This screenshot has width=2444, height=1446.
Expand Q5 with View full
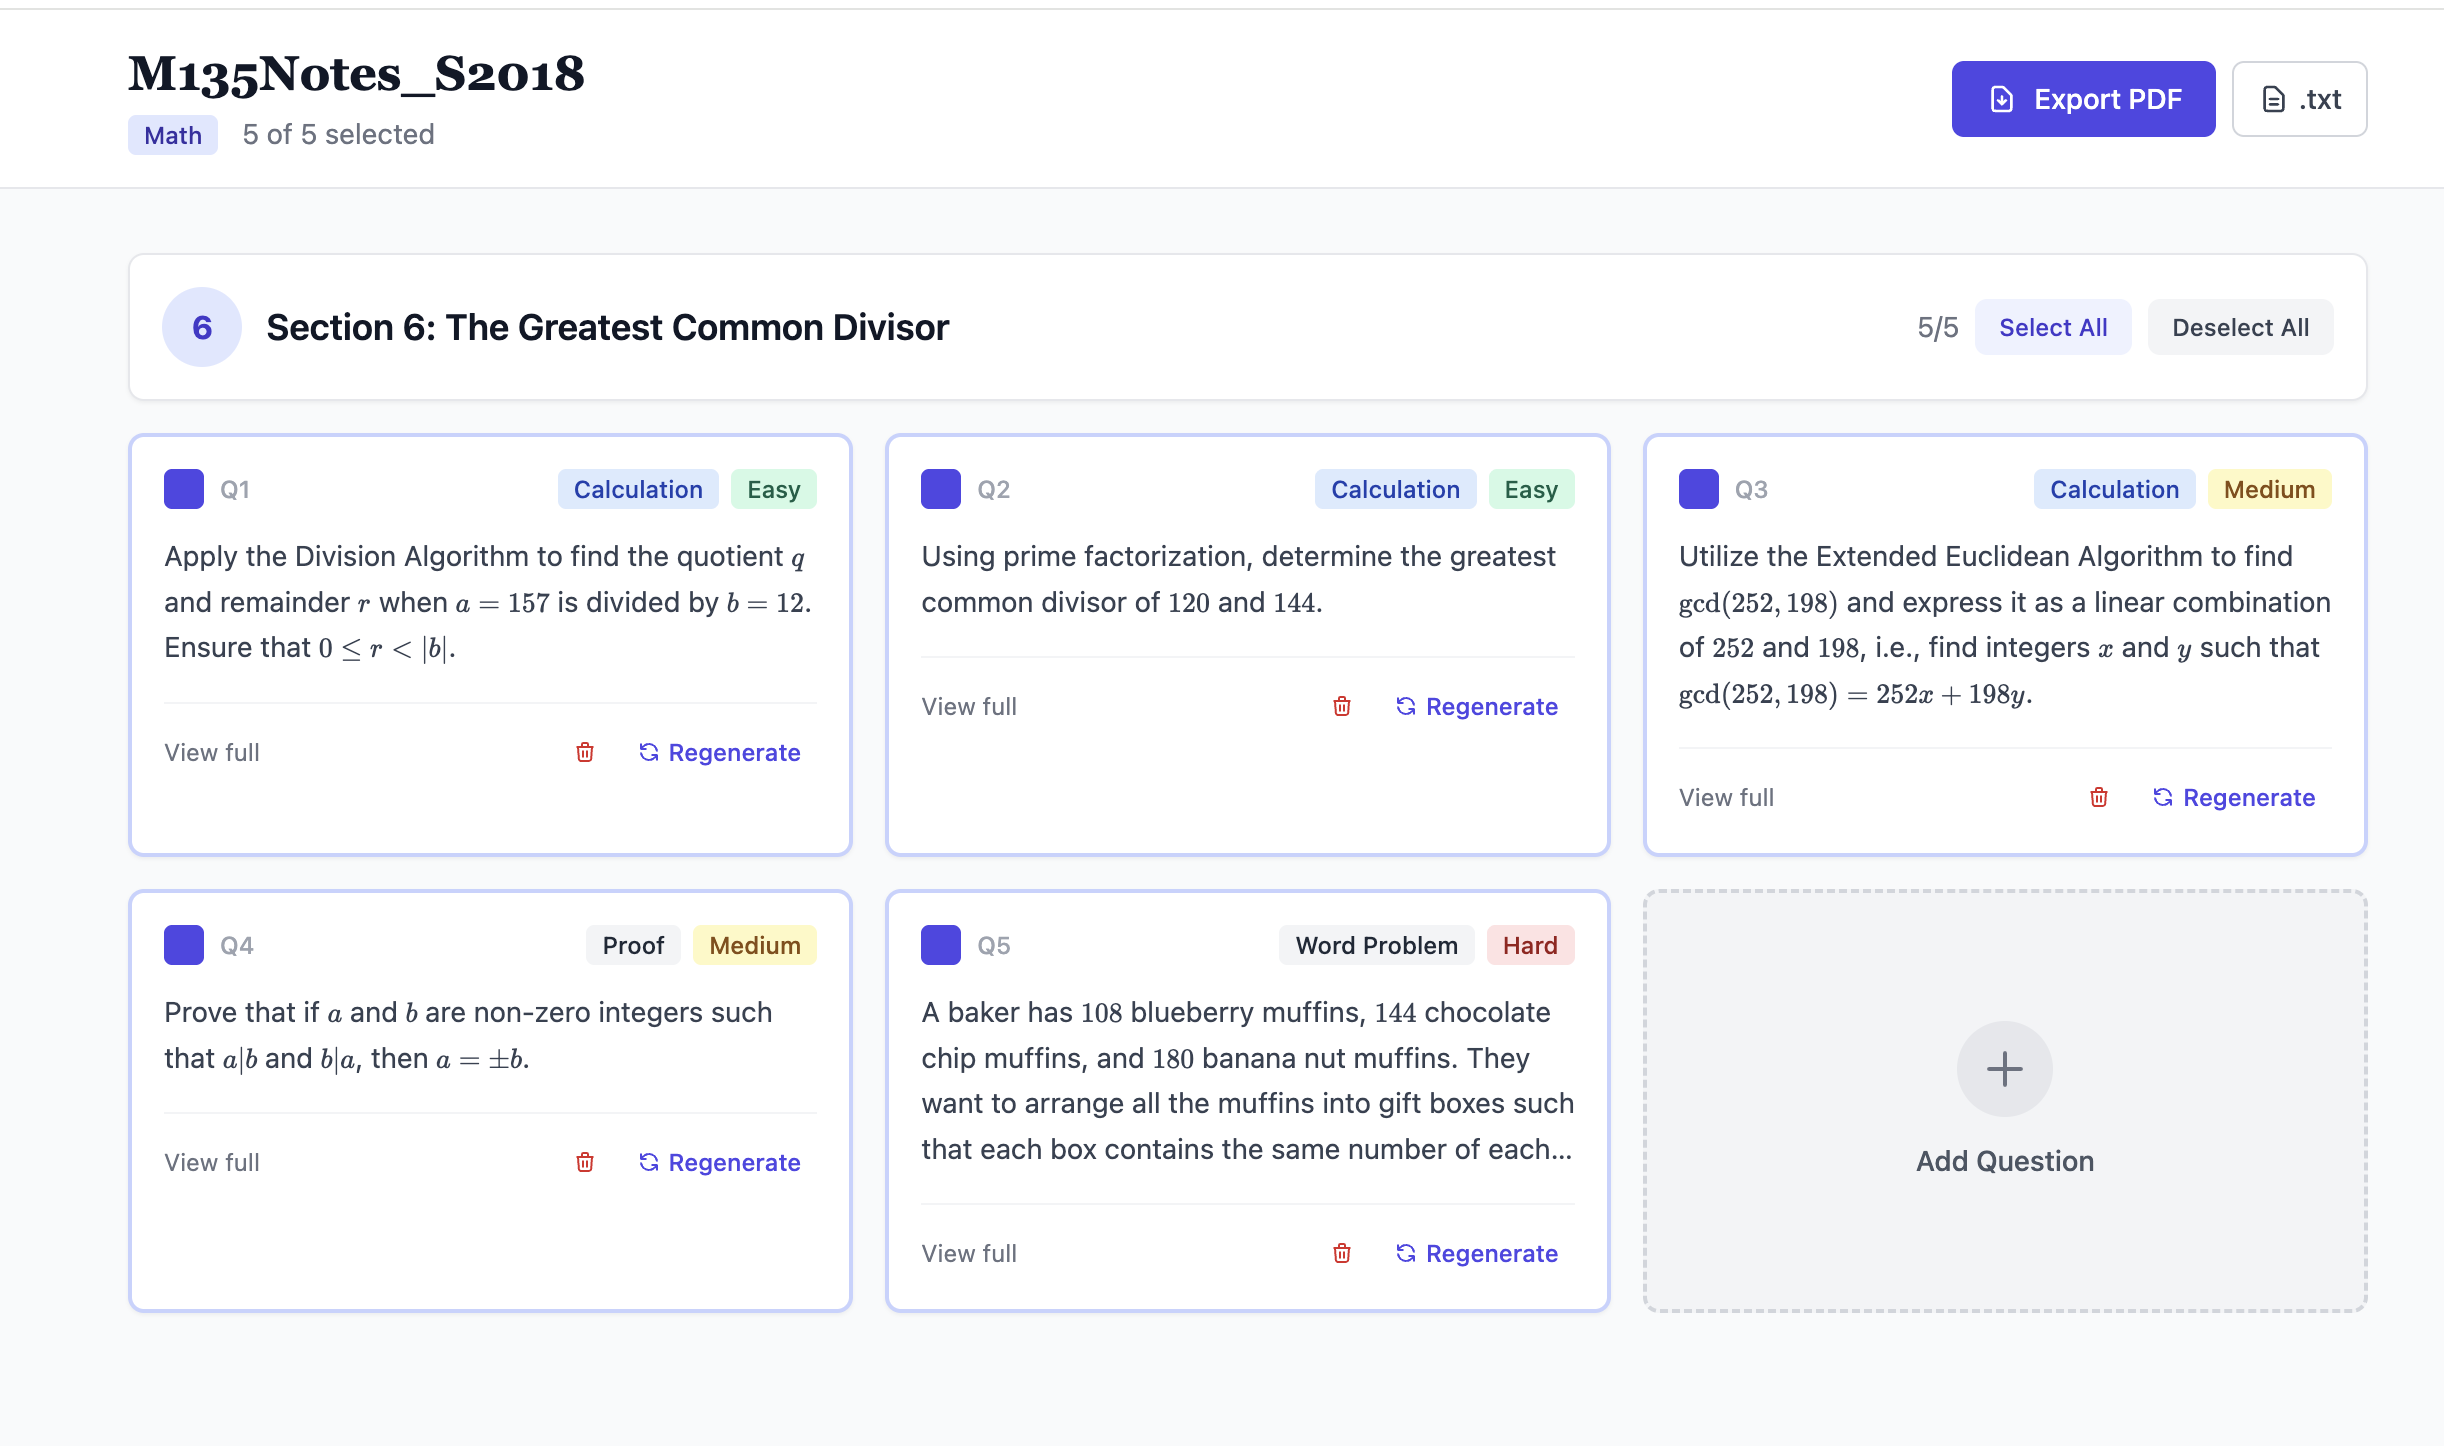click(968, 1253)
